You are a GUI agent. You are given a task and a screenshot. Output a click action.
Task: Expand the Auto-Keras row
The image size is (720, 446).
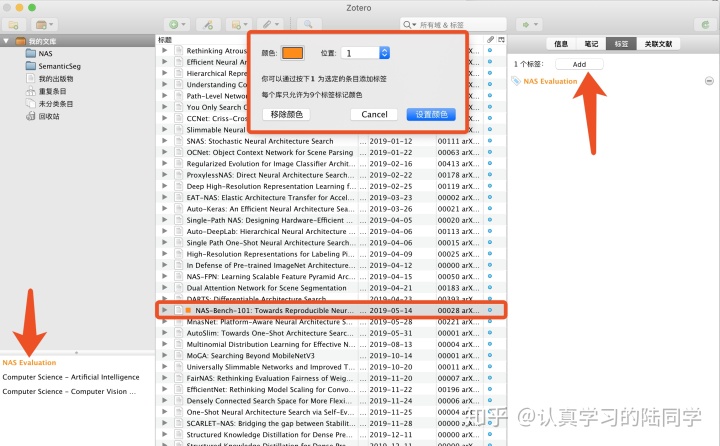point(164,209)
